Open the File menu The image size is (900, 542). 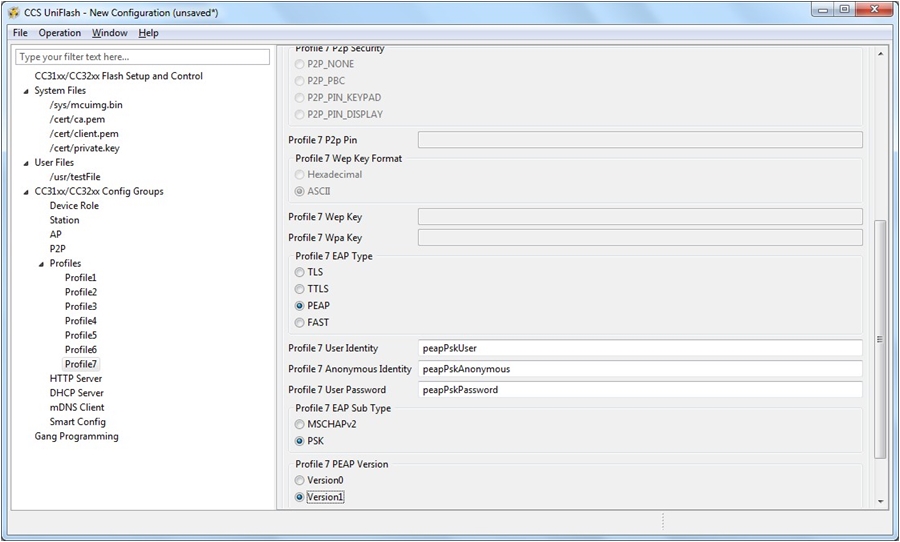pos(20,33)
